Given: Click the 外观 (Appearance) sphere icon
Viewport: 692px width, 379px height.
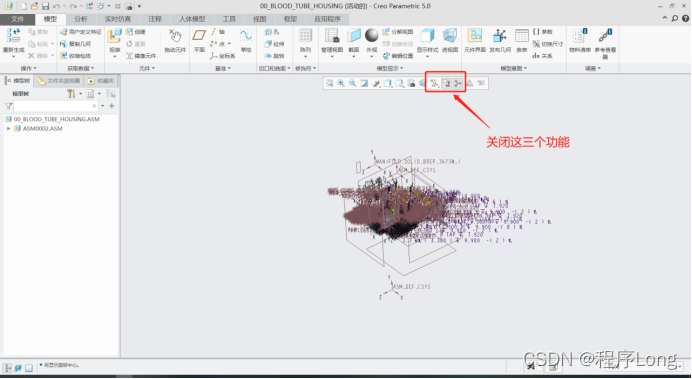Looking at the screenshot, I should 372,36.
